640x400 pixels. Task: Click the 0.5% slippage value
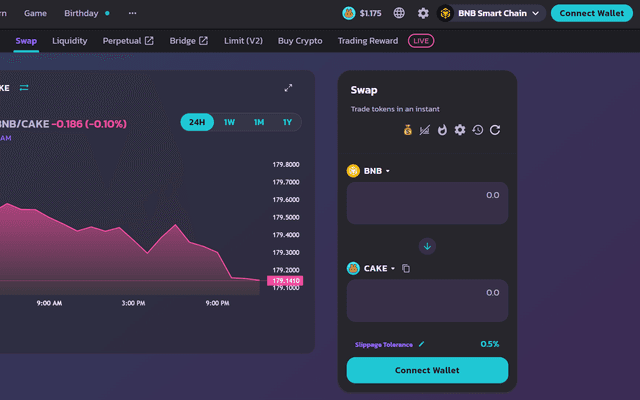click(490, 344)
